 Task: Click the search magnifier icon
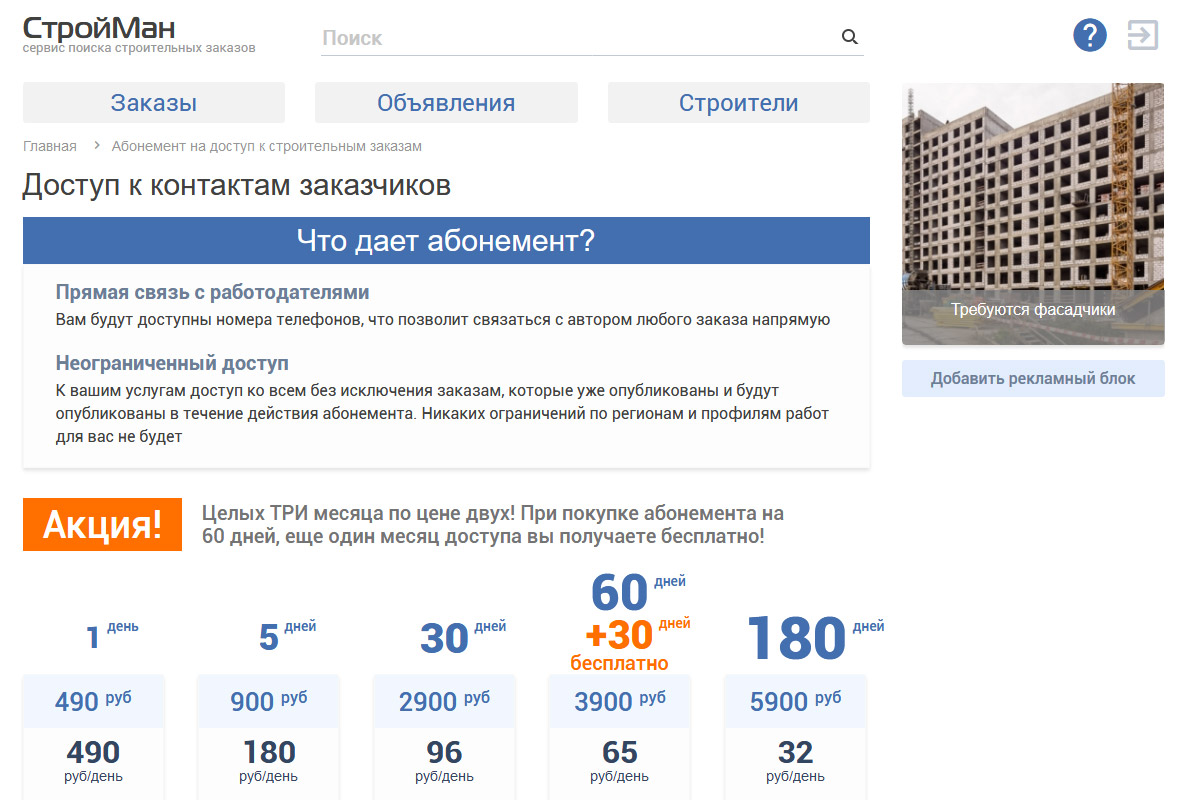click(849, 38)
